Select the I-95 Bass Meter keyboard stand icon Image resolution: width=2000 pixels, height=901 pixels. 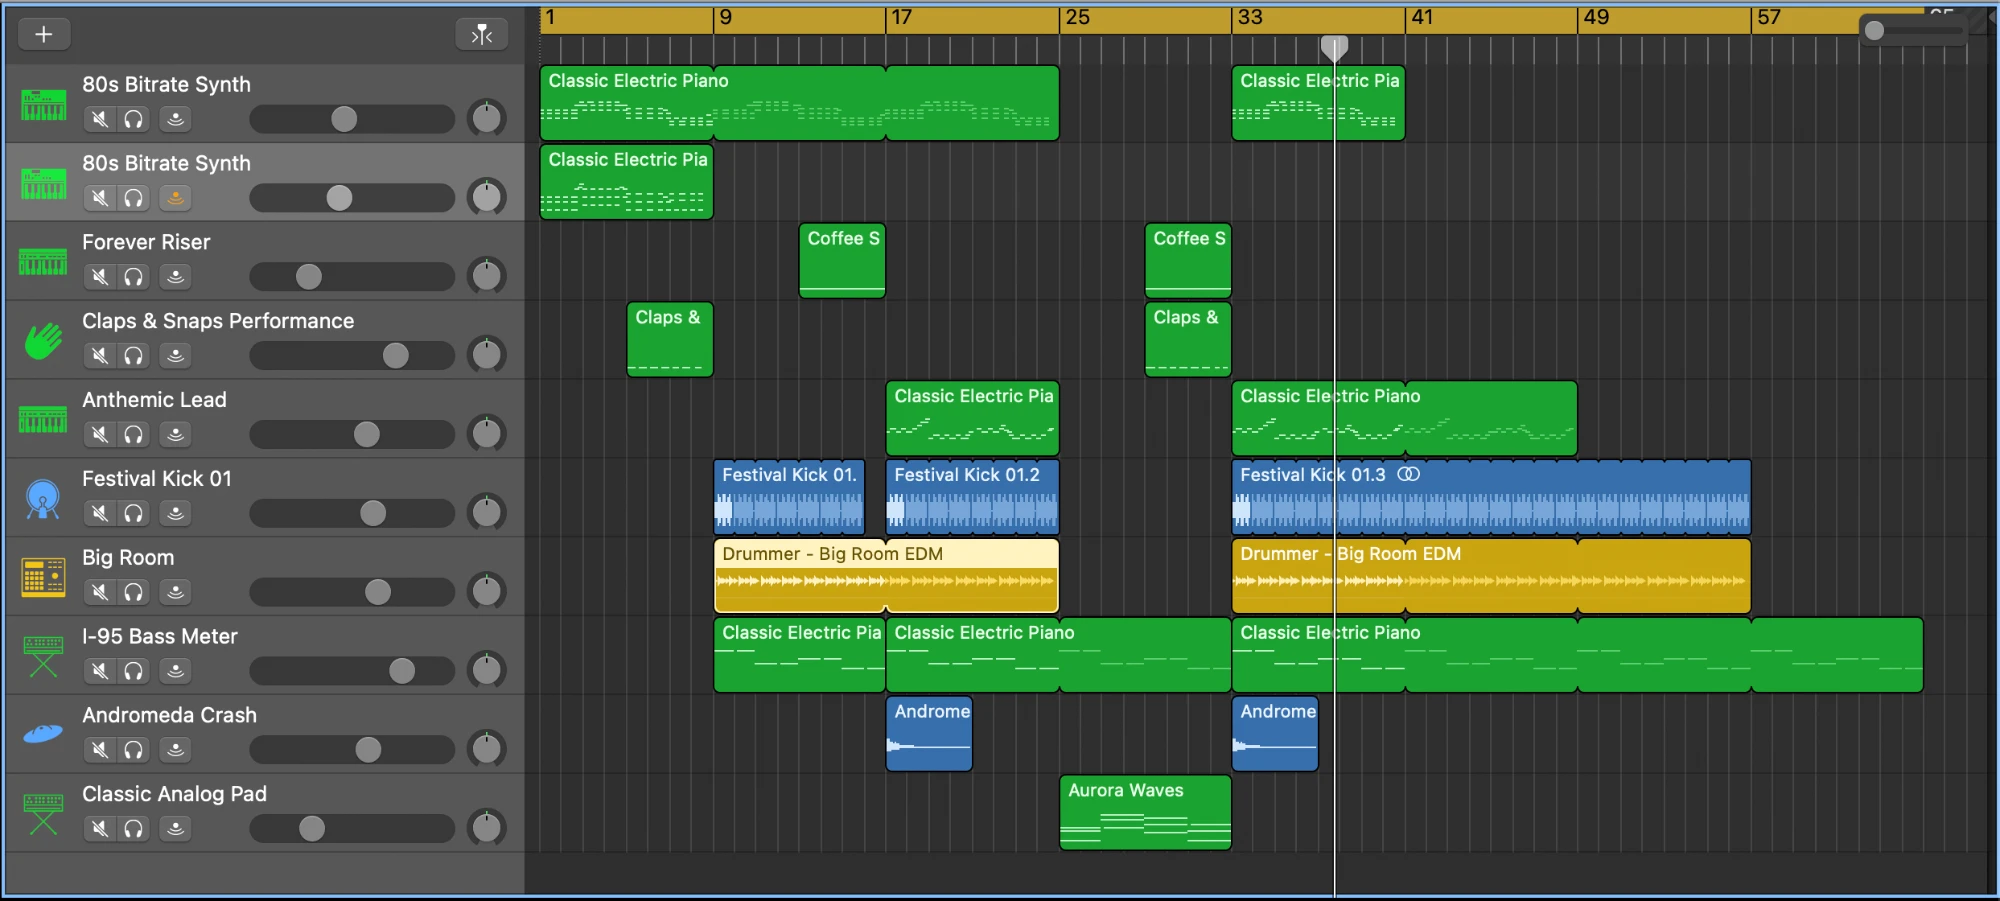coord(43,656)
